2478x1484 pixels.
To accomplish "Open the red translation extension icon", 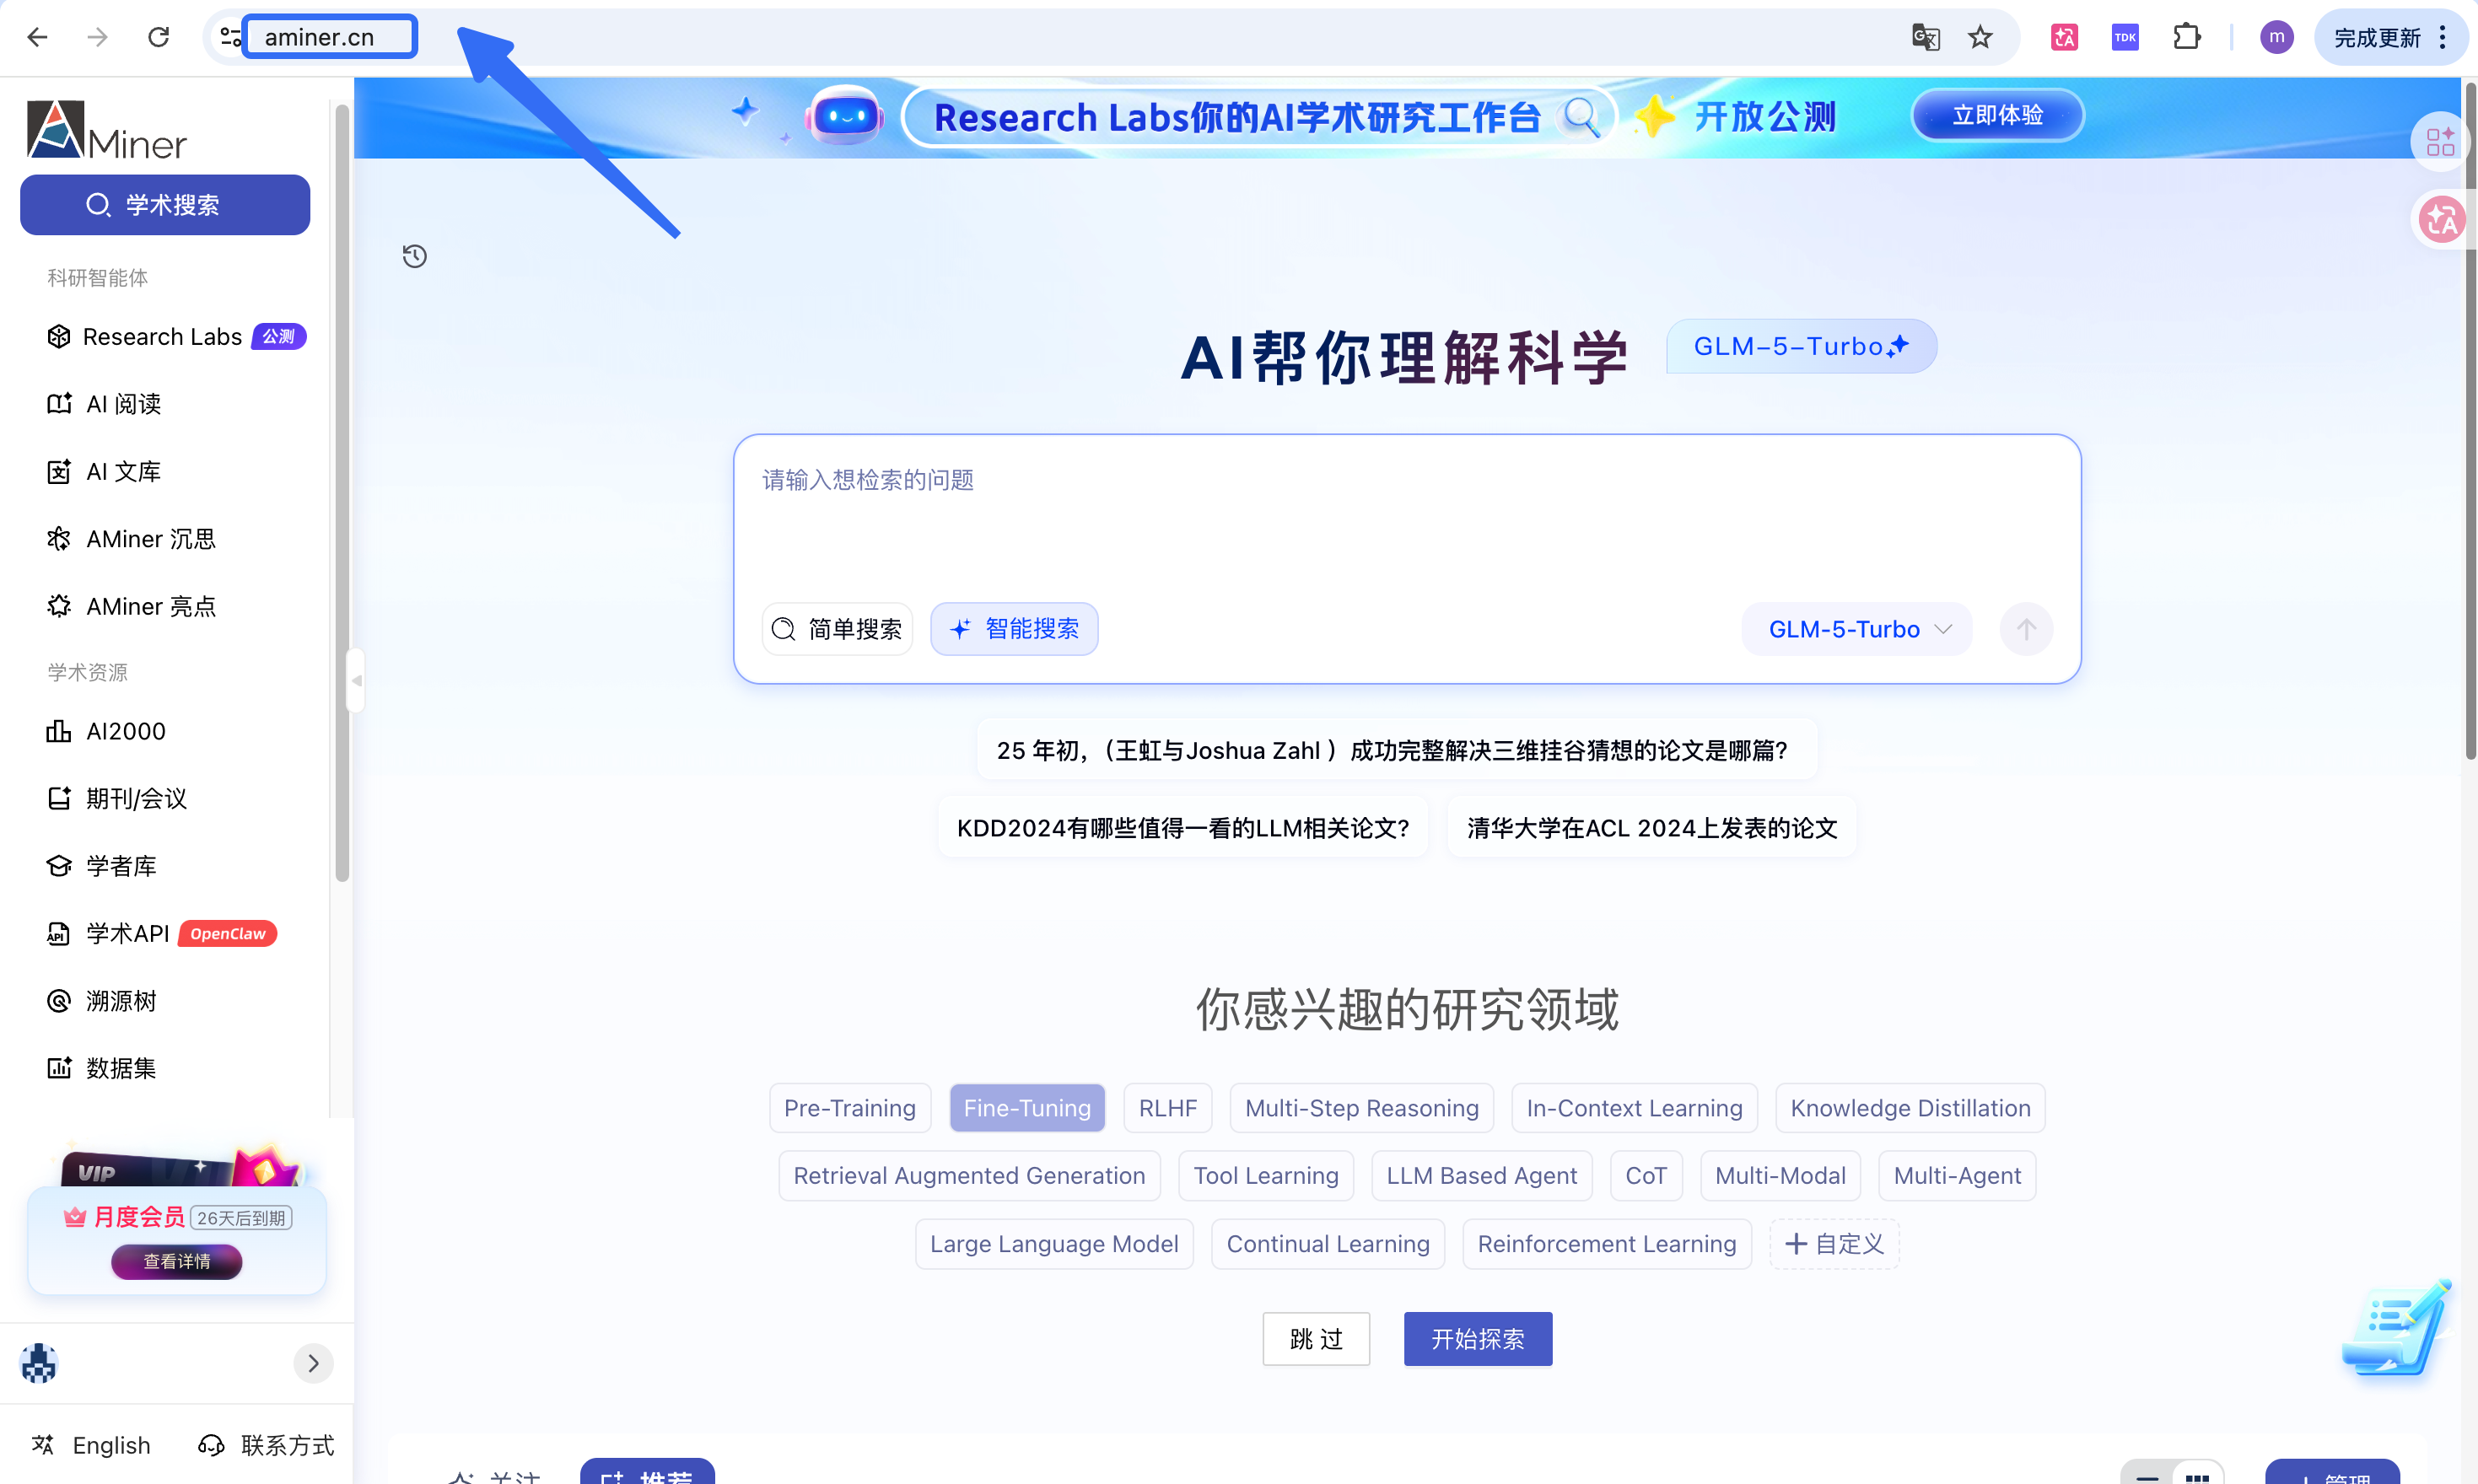I will pyautogui.click(x=2064, y=37).
